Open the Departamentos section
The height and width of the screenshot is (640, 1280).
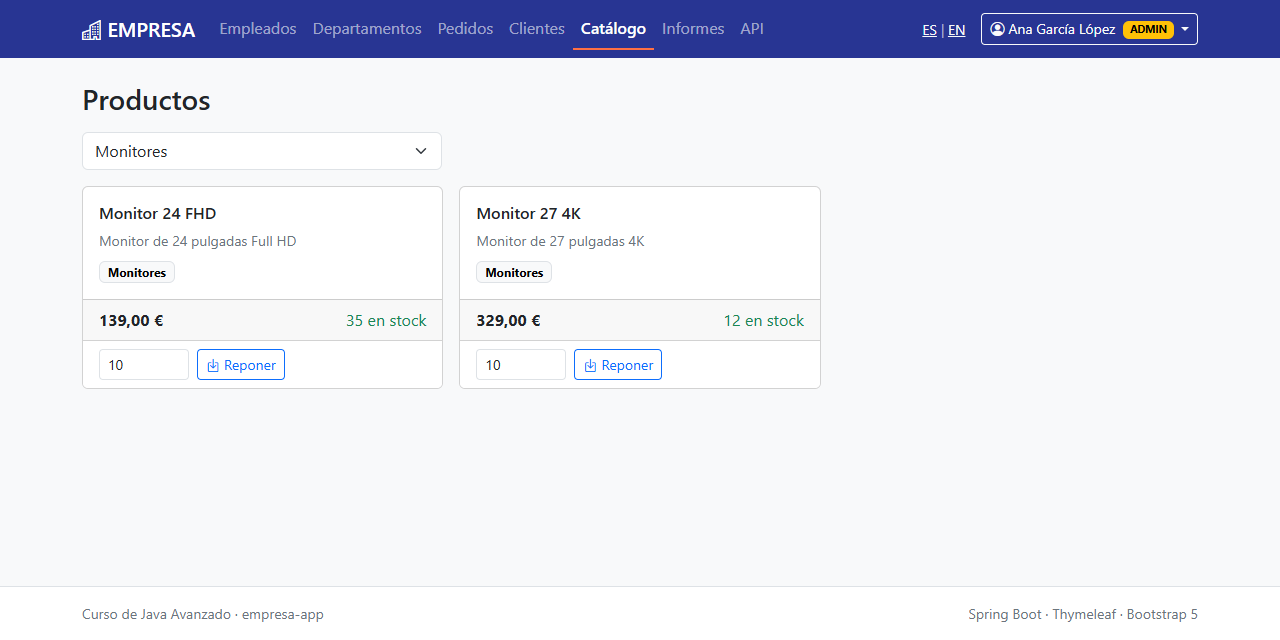tap(367, 29)
